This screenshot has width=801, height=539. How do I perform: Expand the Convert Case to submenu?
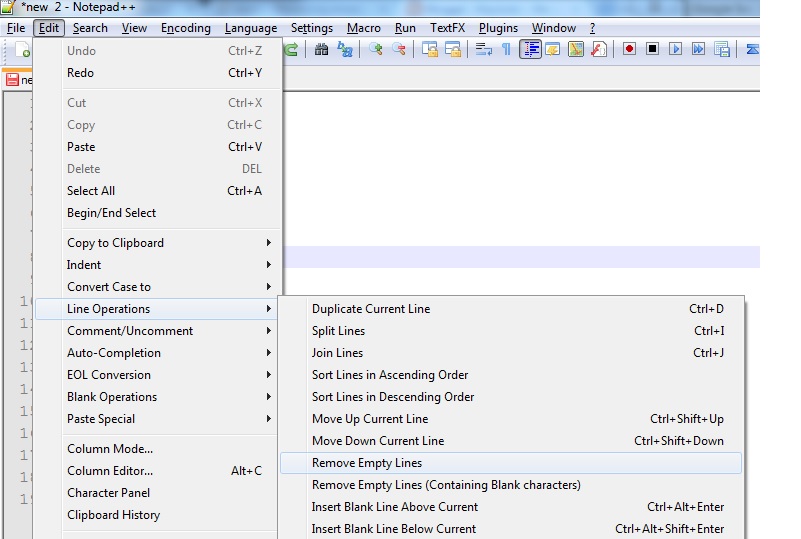tap(158, 287)
